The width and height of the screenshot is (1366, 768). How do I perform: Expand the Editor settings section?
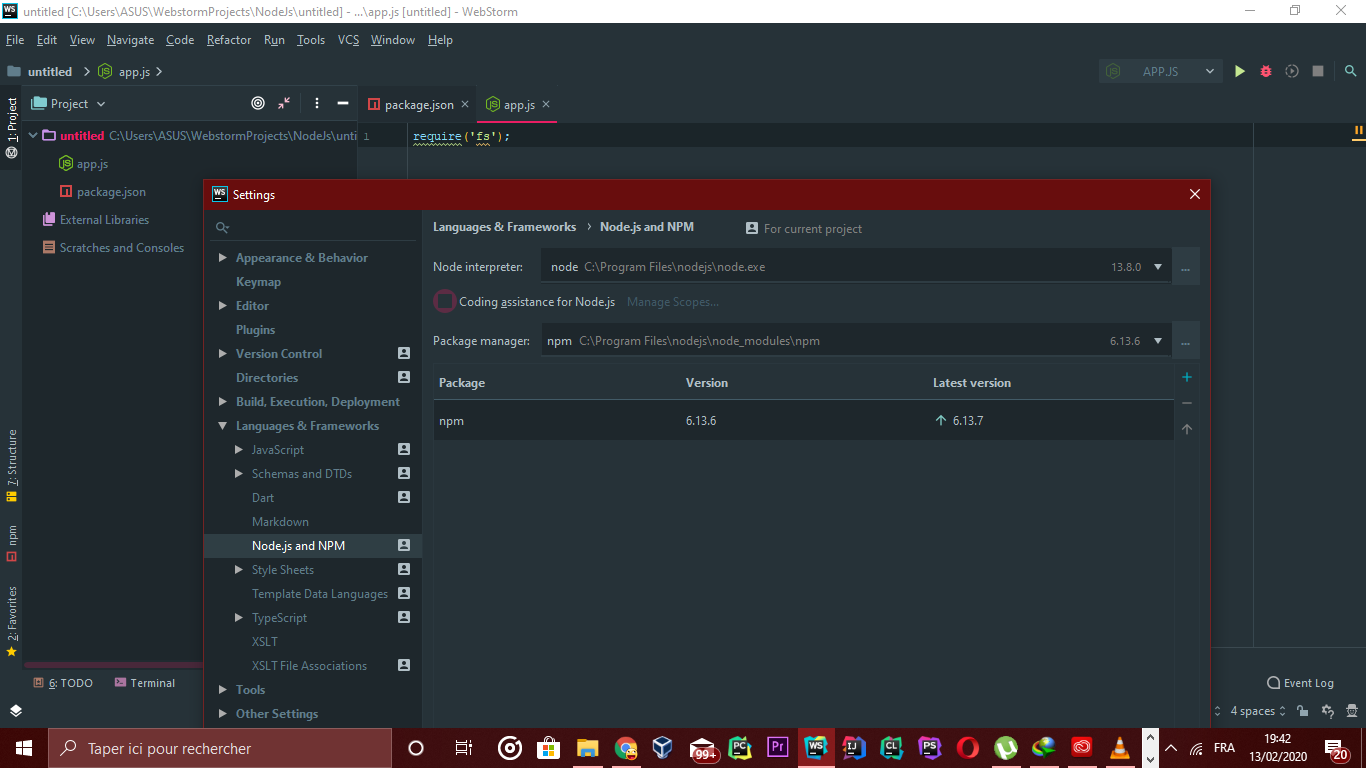coord(223,306)
